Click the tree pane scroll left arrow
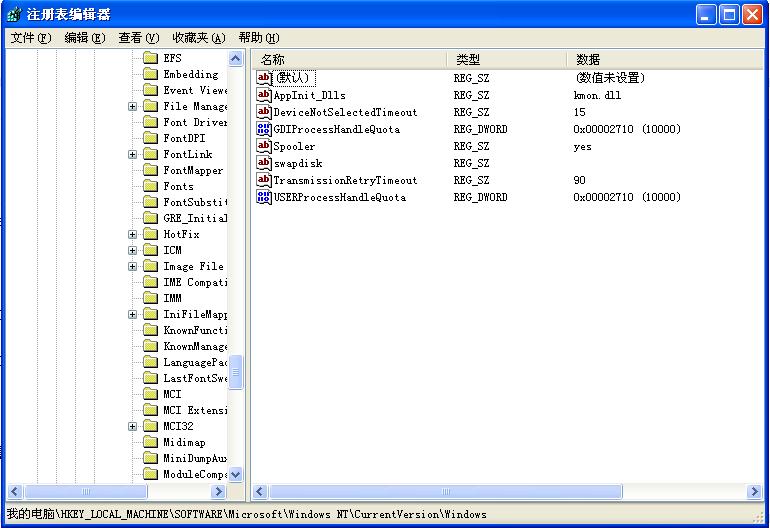Image resolution: width=770 pixels, height=528 pixels. 15,491
